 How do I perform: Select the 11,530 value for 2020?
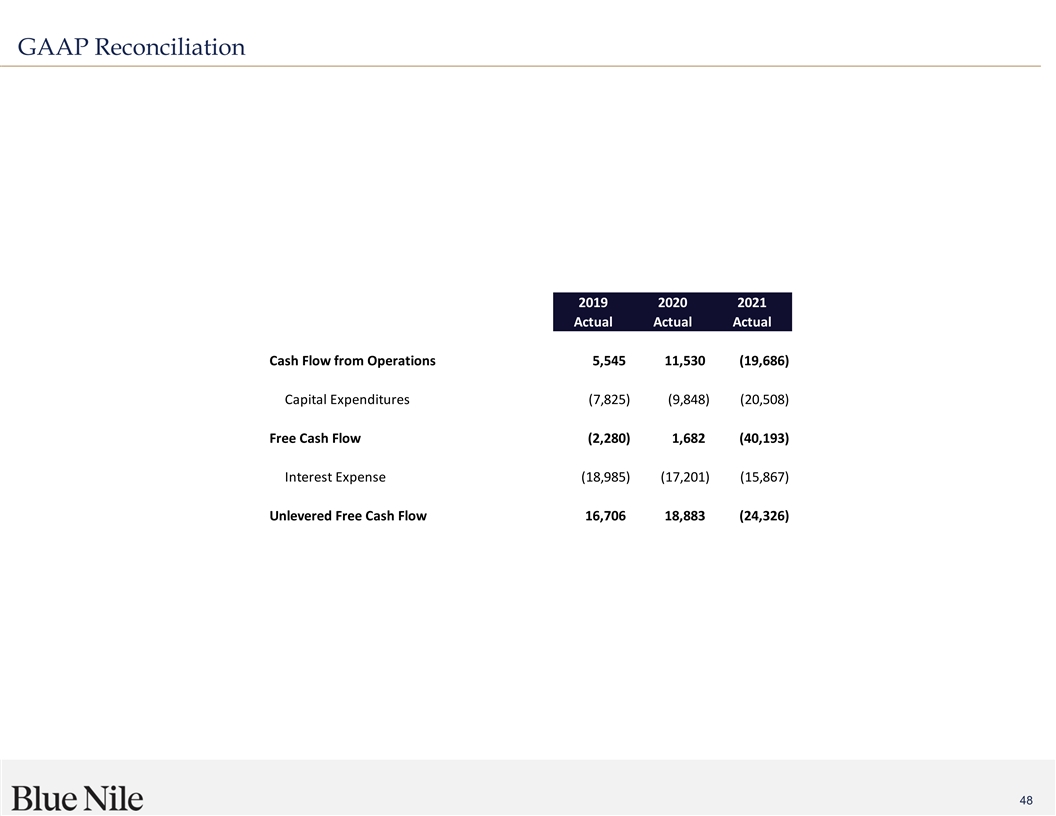tap(684, 360)
